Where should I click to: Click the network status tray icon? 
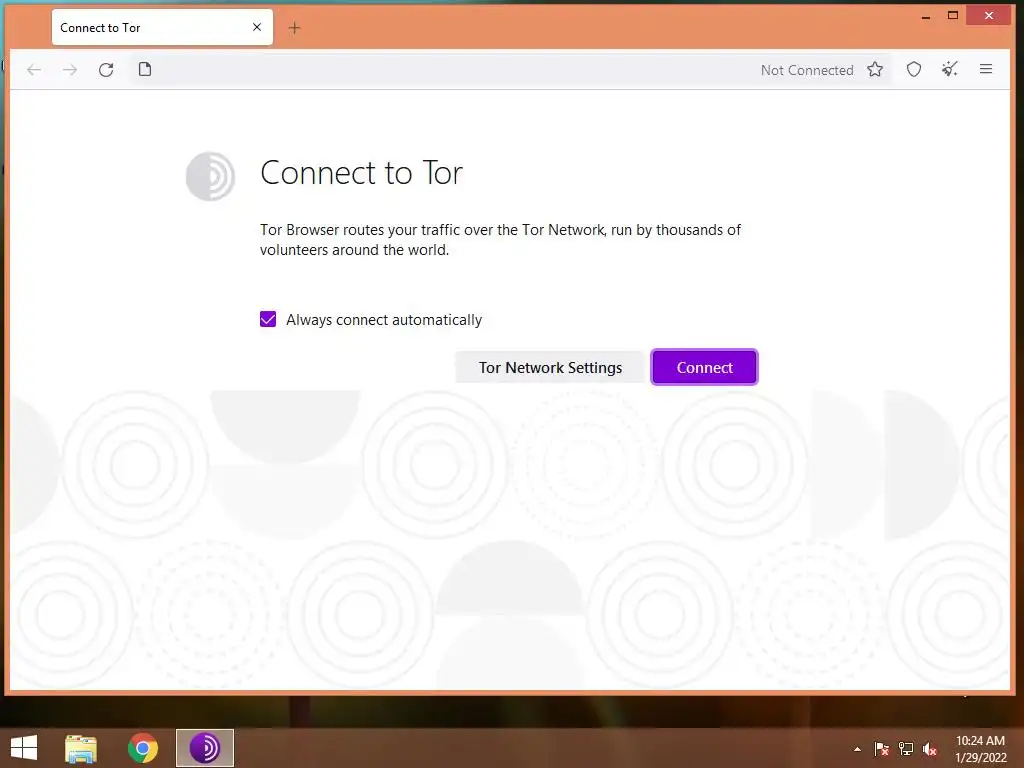[x=906, y=748]
